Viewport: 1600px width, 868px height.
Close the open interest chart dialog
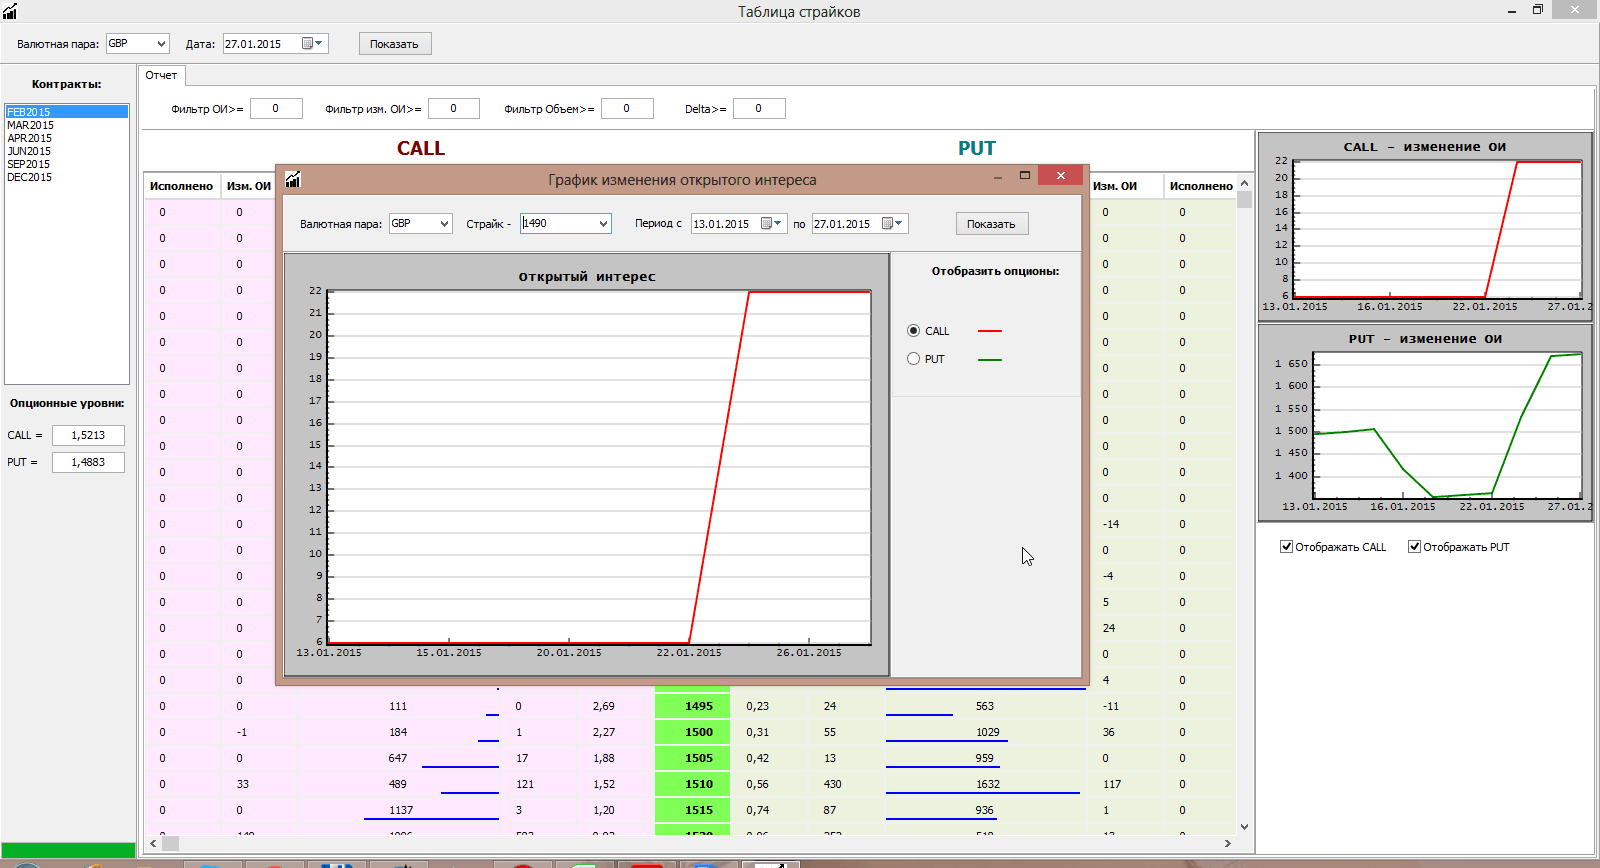click(x=1060, y=176)
